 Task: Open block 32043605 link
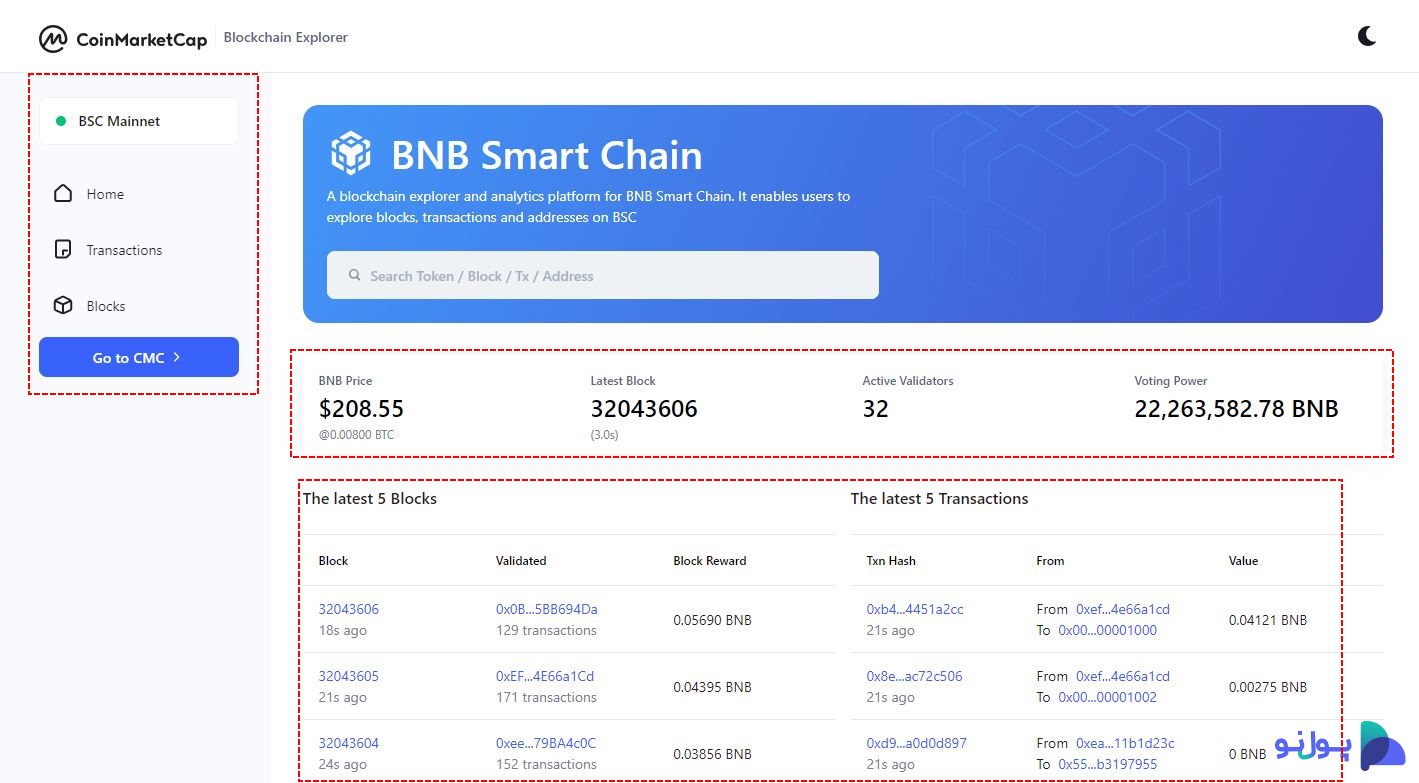349,676
